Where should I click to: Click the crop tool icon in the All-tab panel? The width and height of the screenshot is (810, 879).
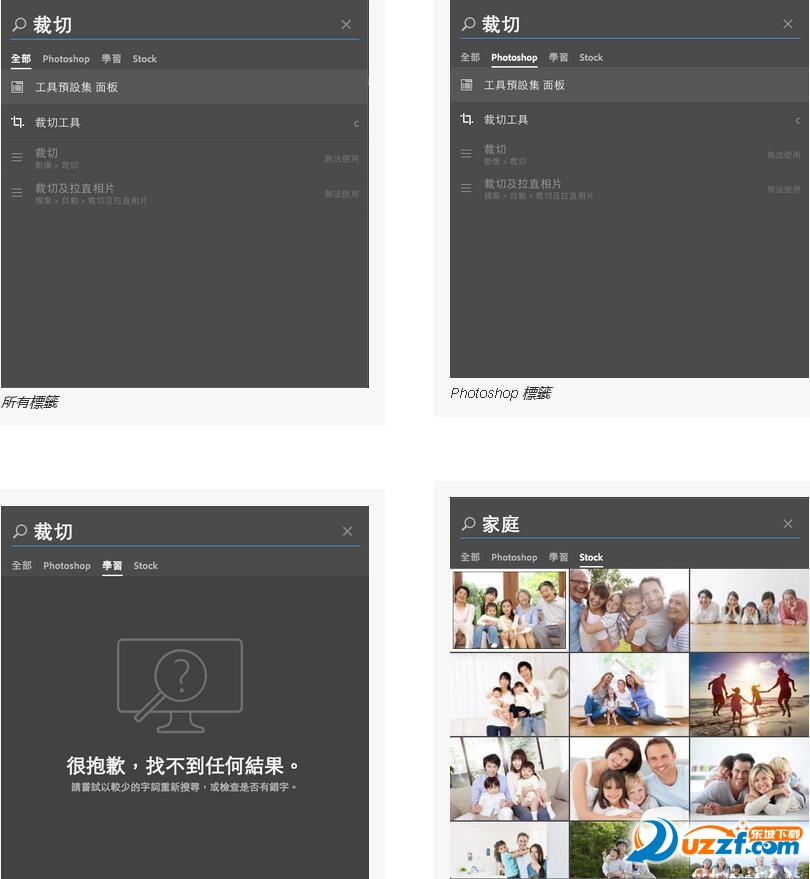coord(17,123)
